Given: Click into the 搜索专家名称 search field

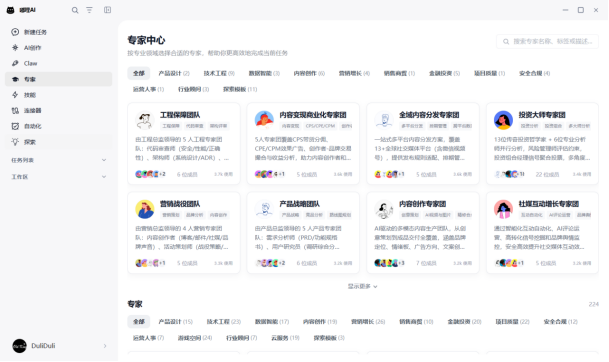Looking at the screenshot, I should (x=547, y=42).
